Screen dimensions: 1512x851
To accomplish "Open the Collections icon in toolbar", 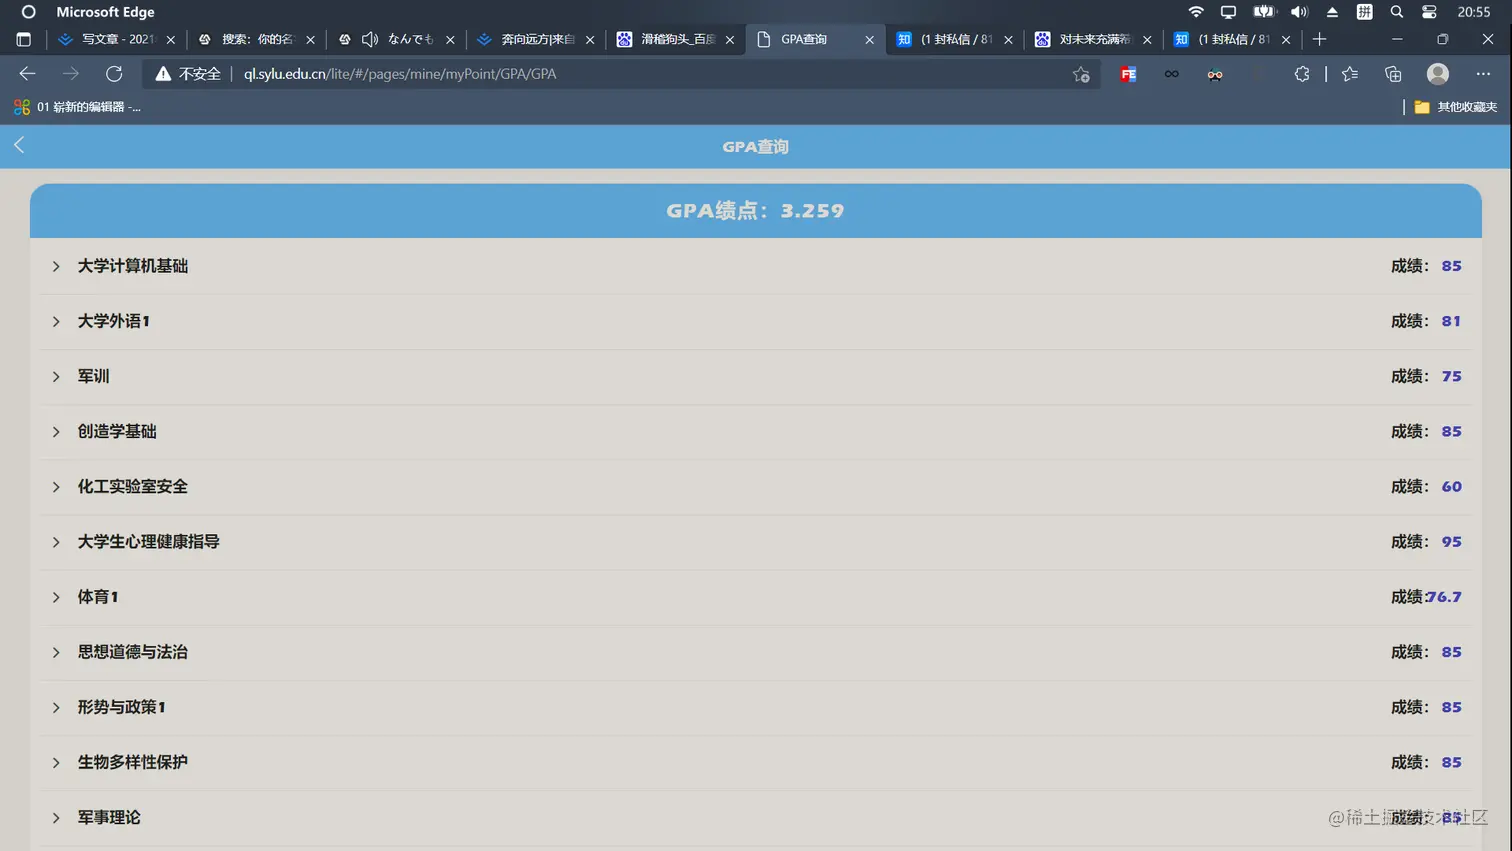I will point(1393,74).
